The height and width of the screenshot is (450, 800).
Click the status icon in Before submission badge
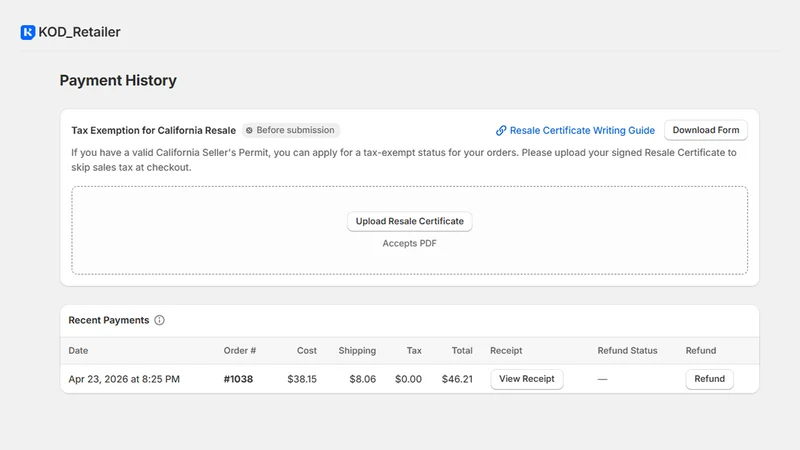coord(249,131)
